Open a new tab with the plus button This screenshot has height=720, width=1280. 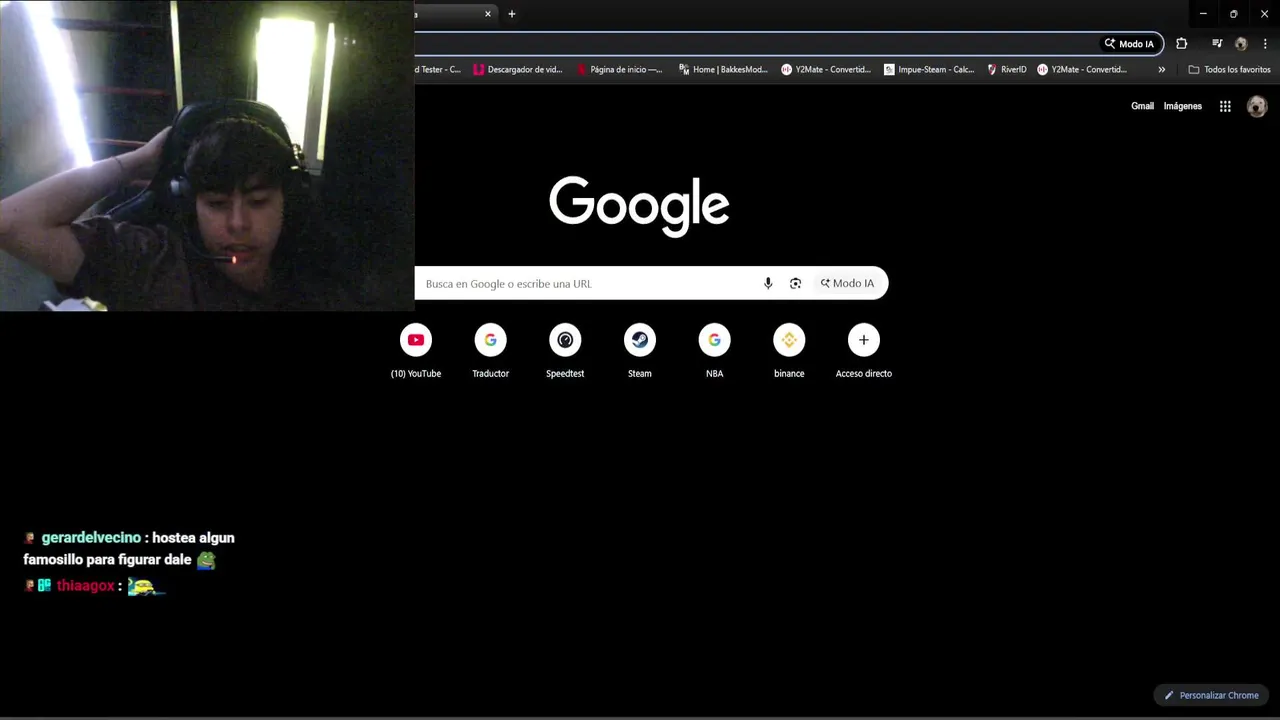pyautogui.click(x=512, y=14)
